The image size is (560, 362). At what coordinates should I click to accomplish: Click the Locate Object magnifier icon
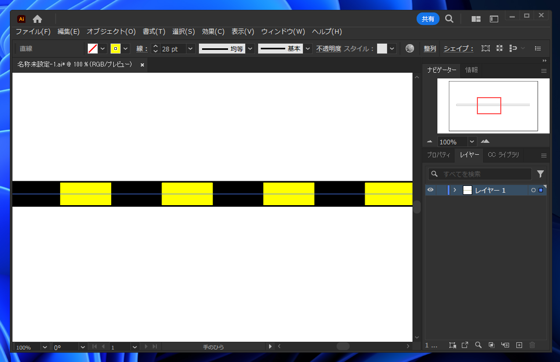click(478, 345)
